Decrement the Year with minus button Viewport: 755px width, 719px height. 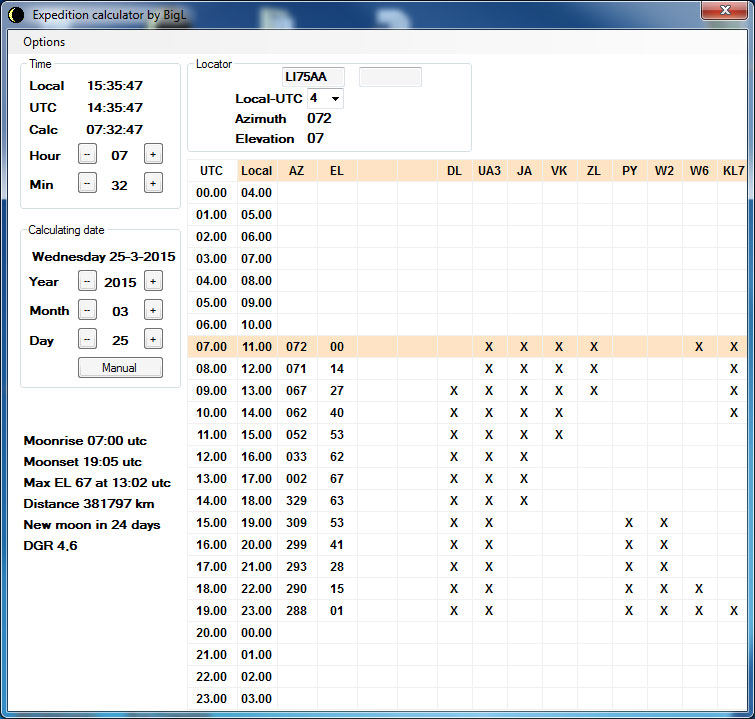[x=88, y=281]
